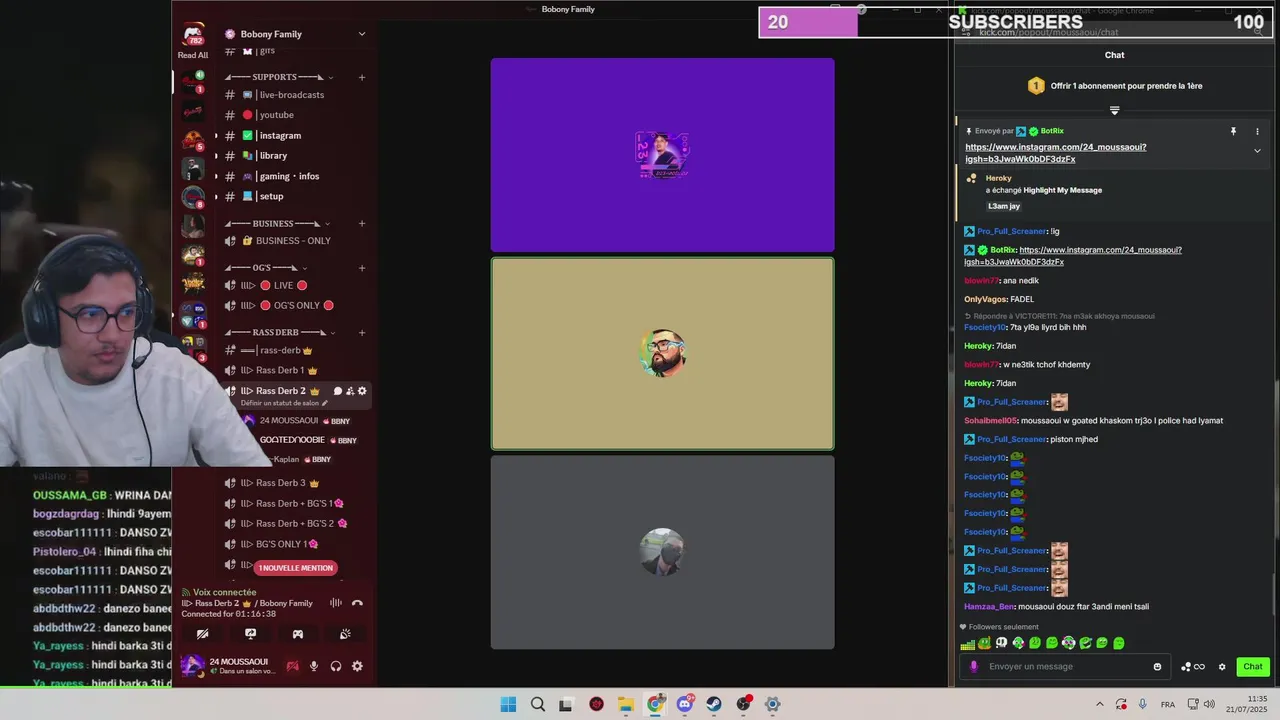Unpin the pinned chat message
Image resolution: width=1280 pixels, height=720 pixels.
point(1233,131)
